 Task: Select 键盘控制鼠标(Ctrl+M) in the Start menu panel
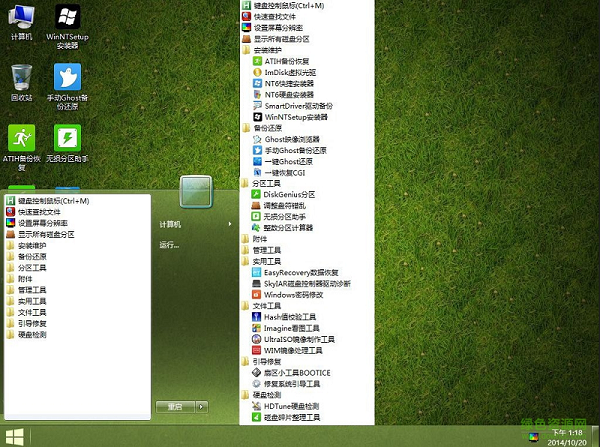(48, 201)
